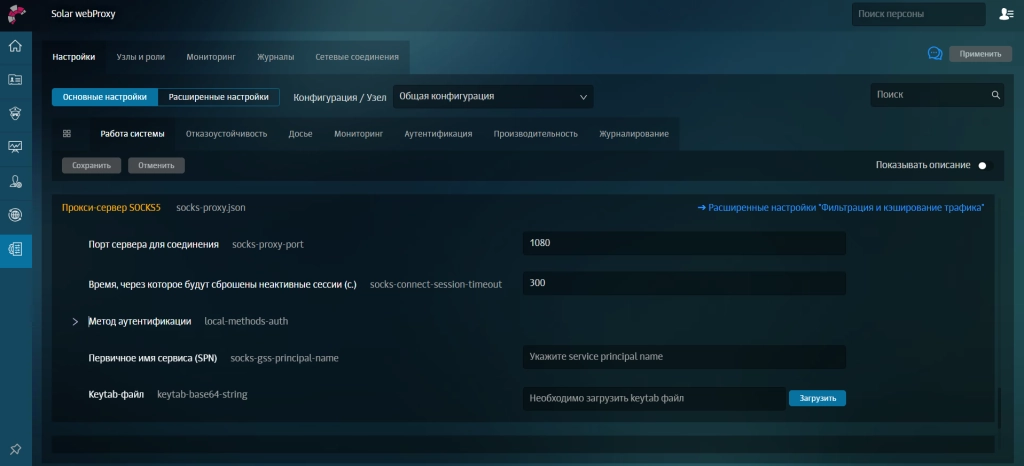
Task: Open the Журналирование sub-tab
Action: [x=633, y=134]
